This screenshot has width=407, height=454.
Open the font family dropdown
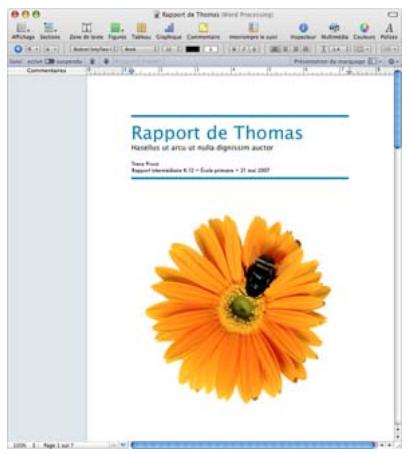[x=94, y=49]
